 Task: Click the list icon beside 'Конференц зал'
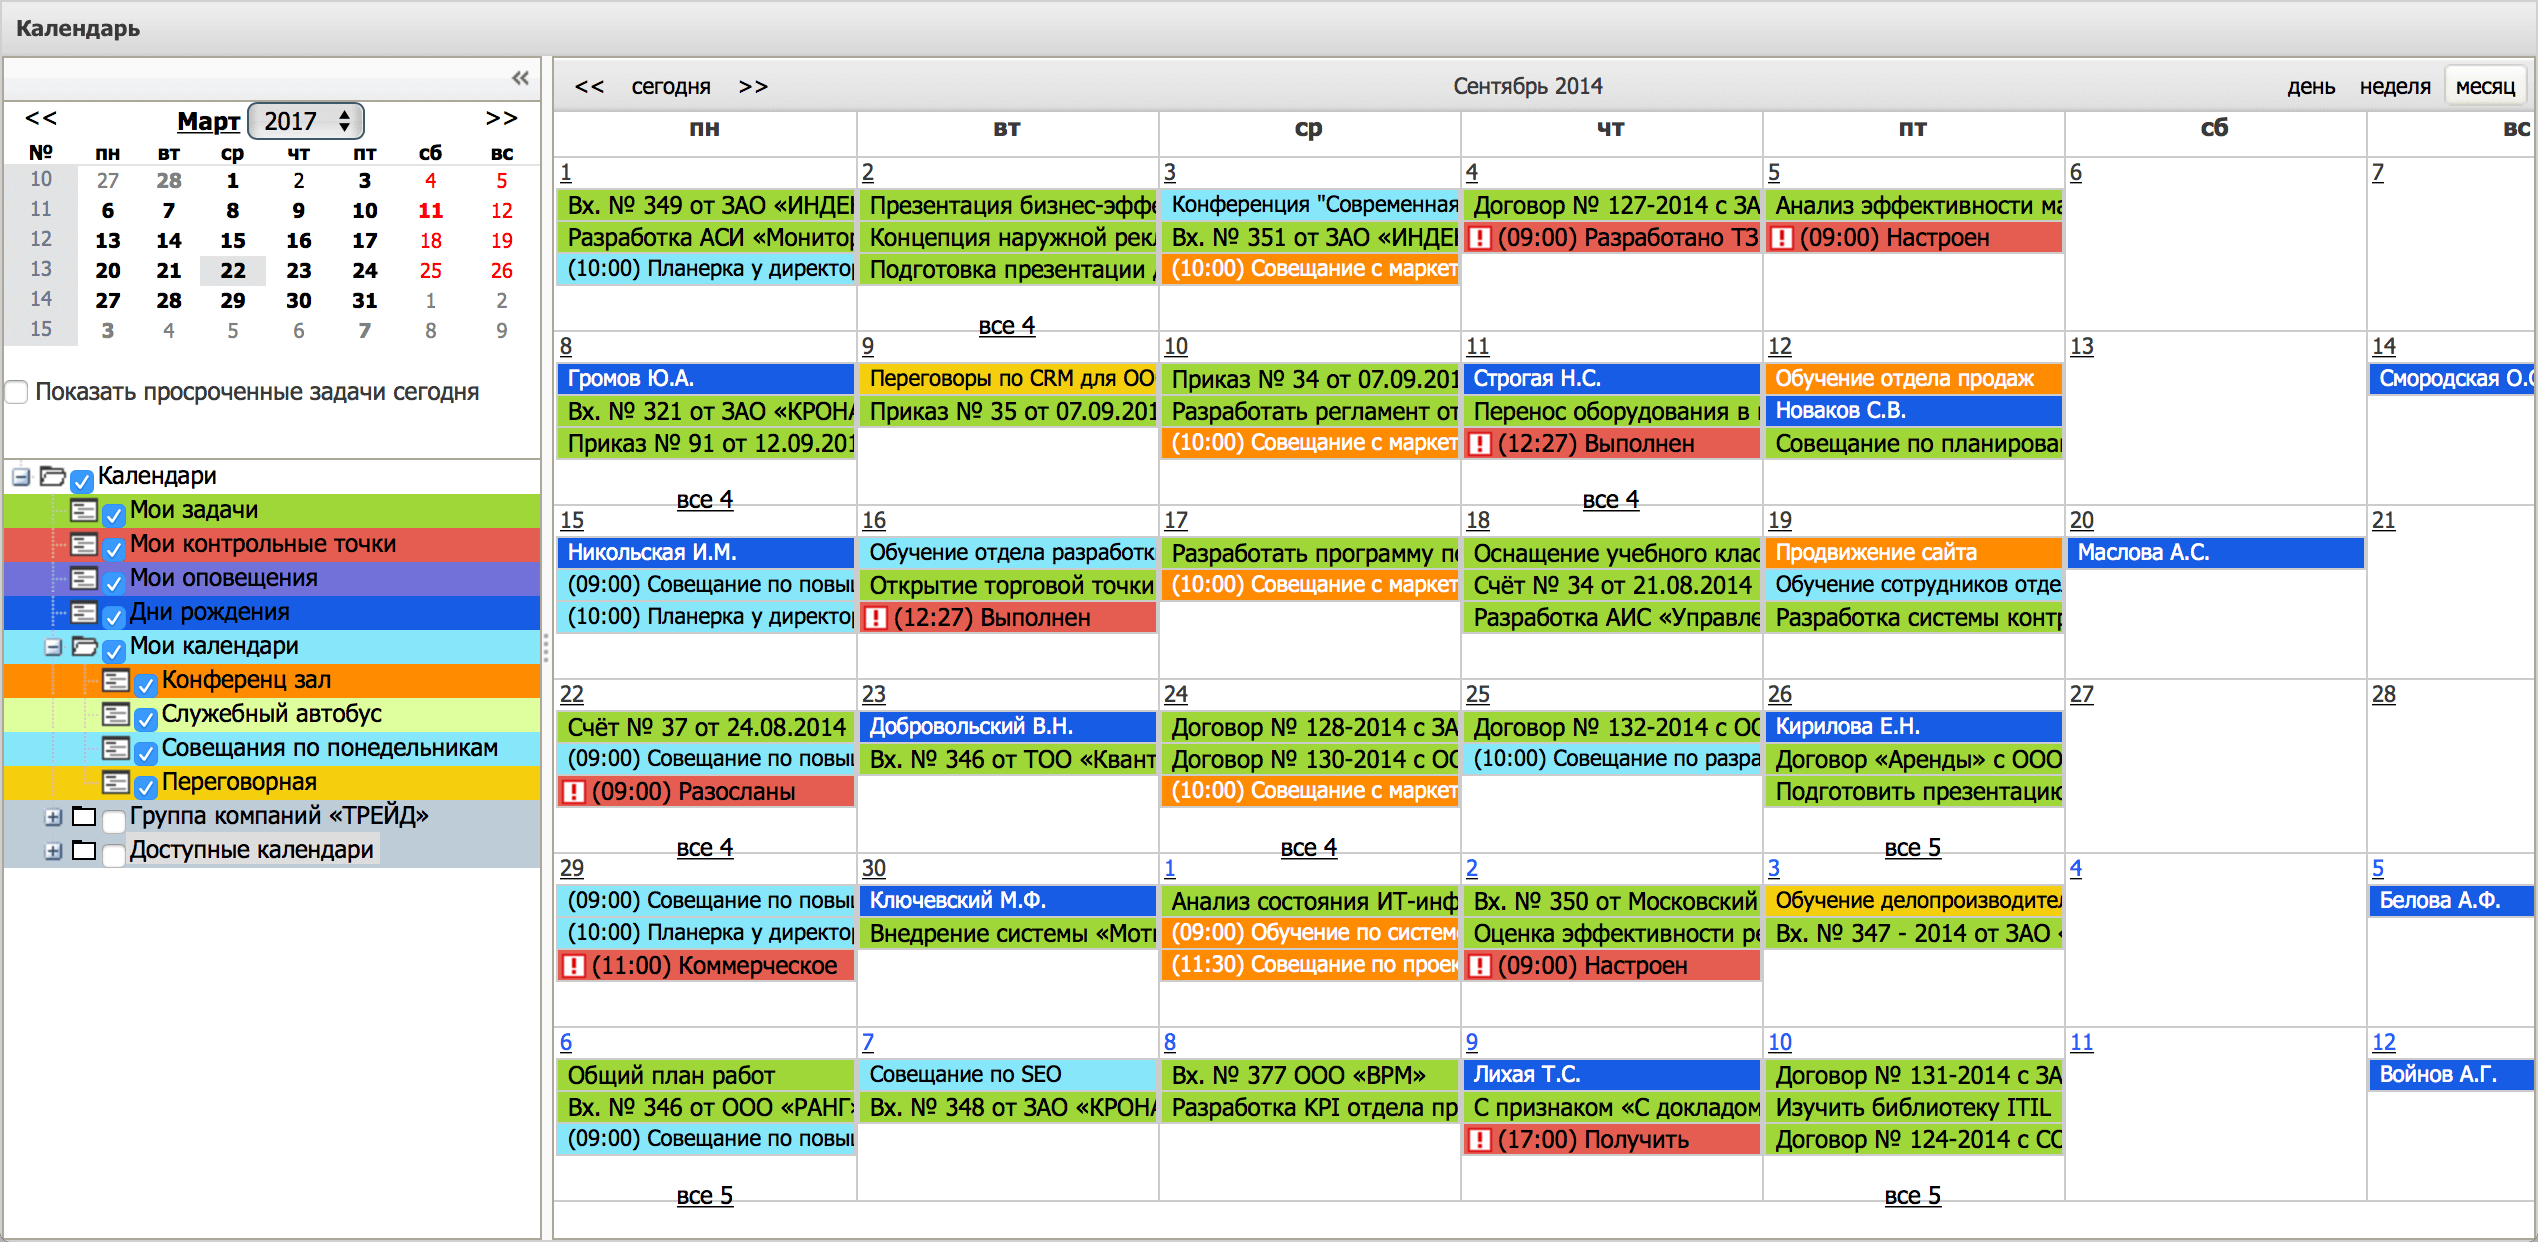[x=116, y=681]
